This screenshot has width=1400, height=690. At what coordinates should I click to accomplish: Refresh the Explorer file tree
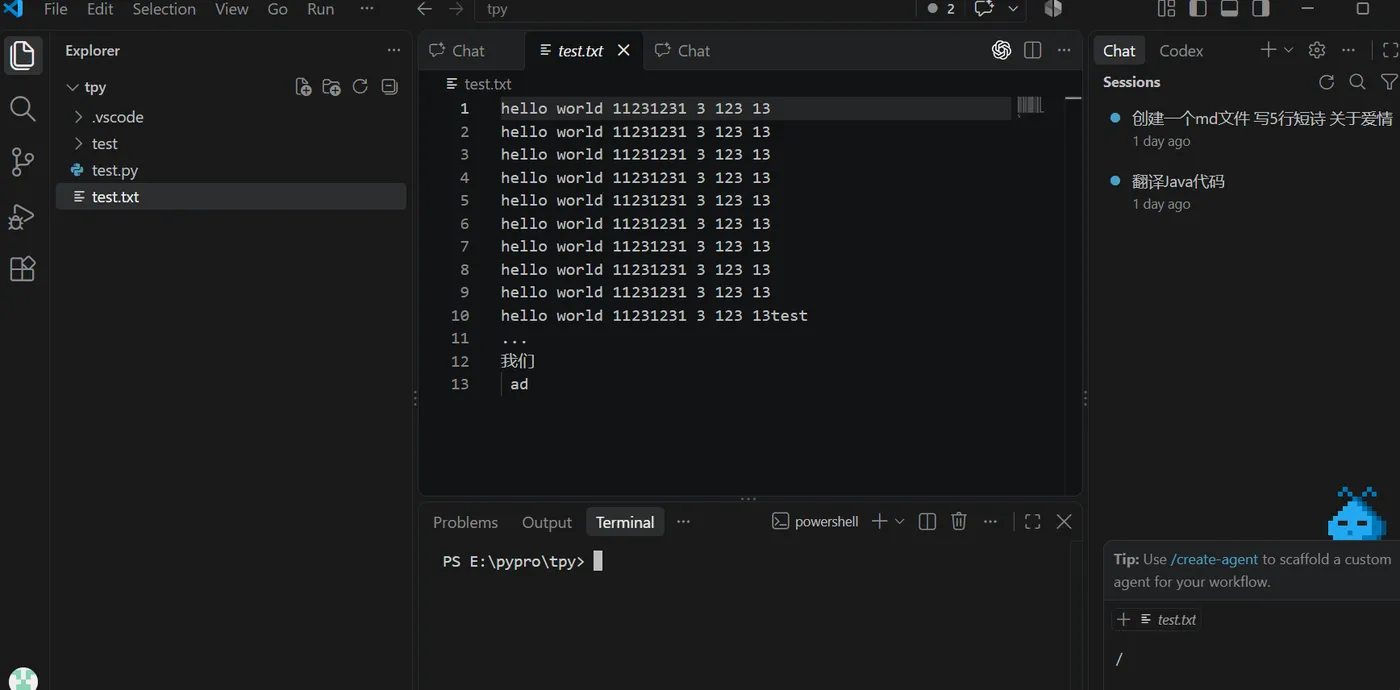click(x=361, y=87)
